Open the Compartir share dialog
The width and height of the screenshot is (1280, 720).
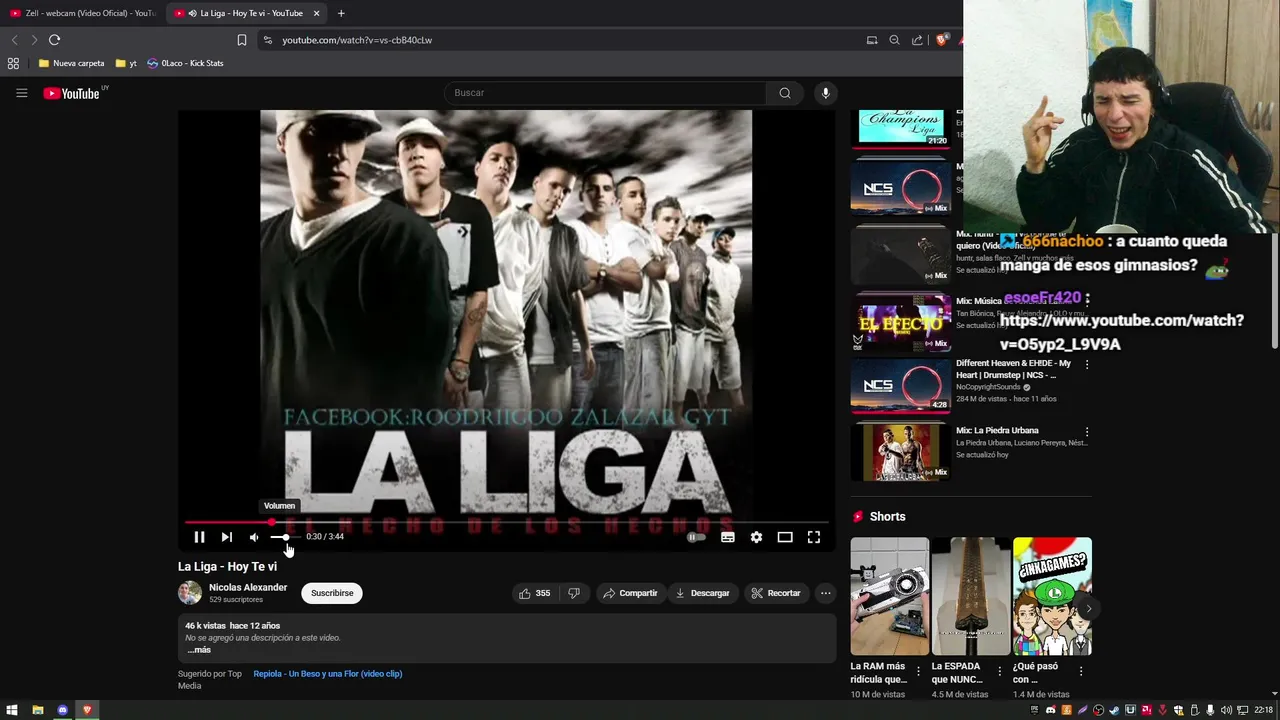click(x=630, y=593)
